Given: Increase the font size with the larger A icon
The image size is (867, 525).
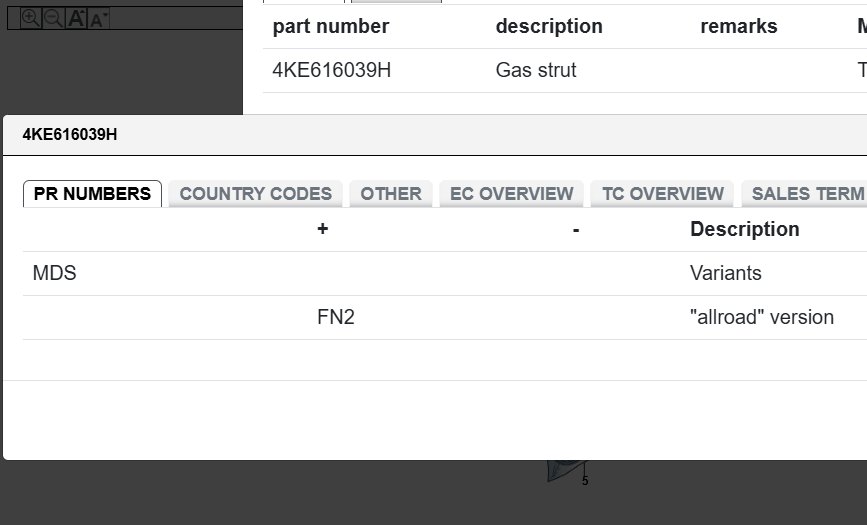Looking at the screenshot, I should coord(76,18).
